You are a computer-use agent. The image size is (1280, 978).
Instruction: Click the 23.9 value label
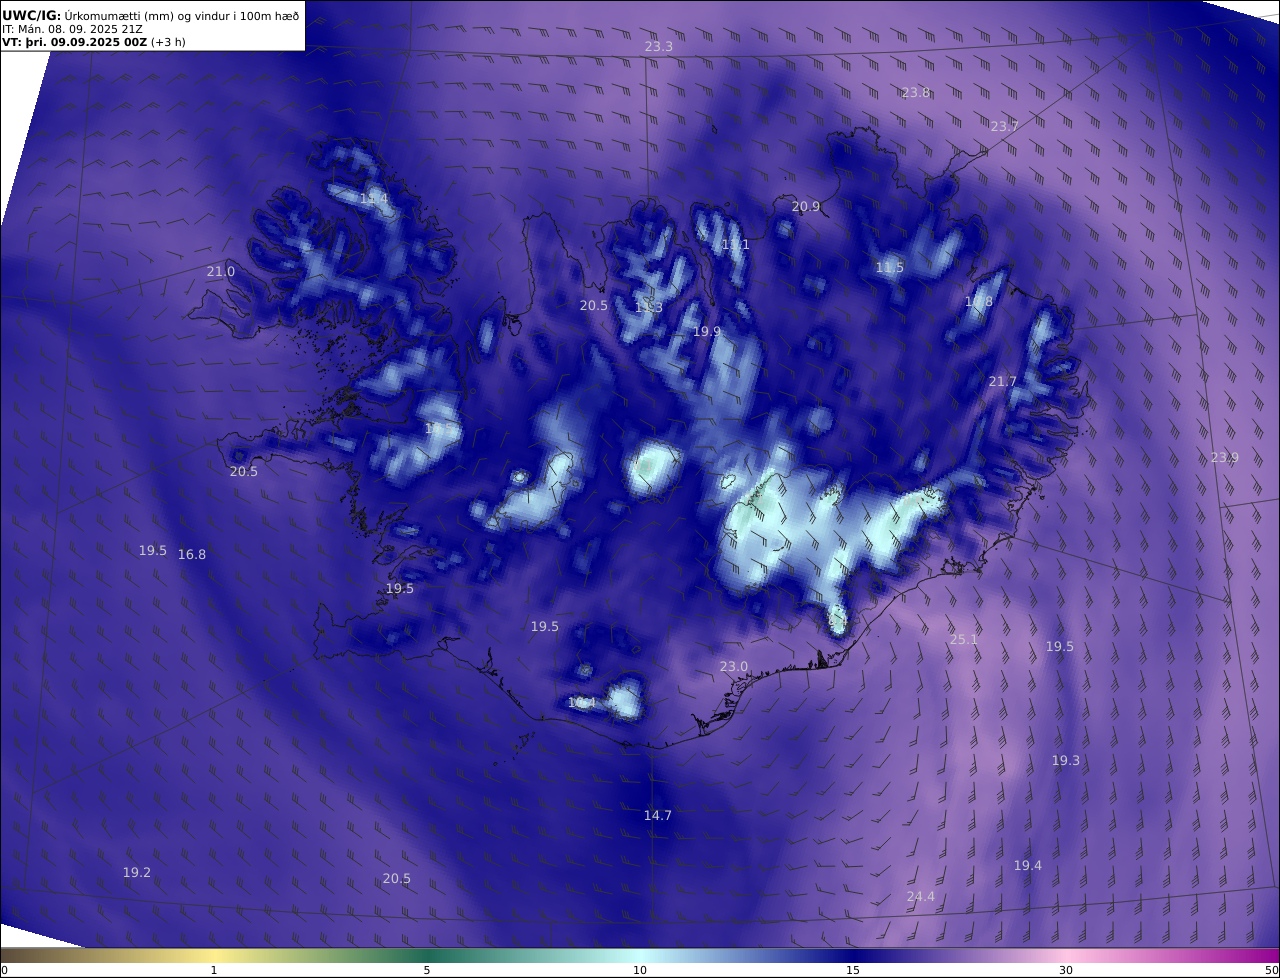1224,457
